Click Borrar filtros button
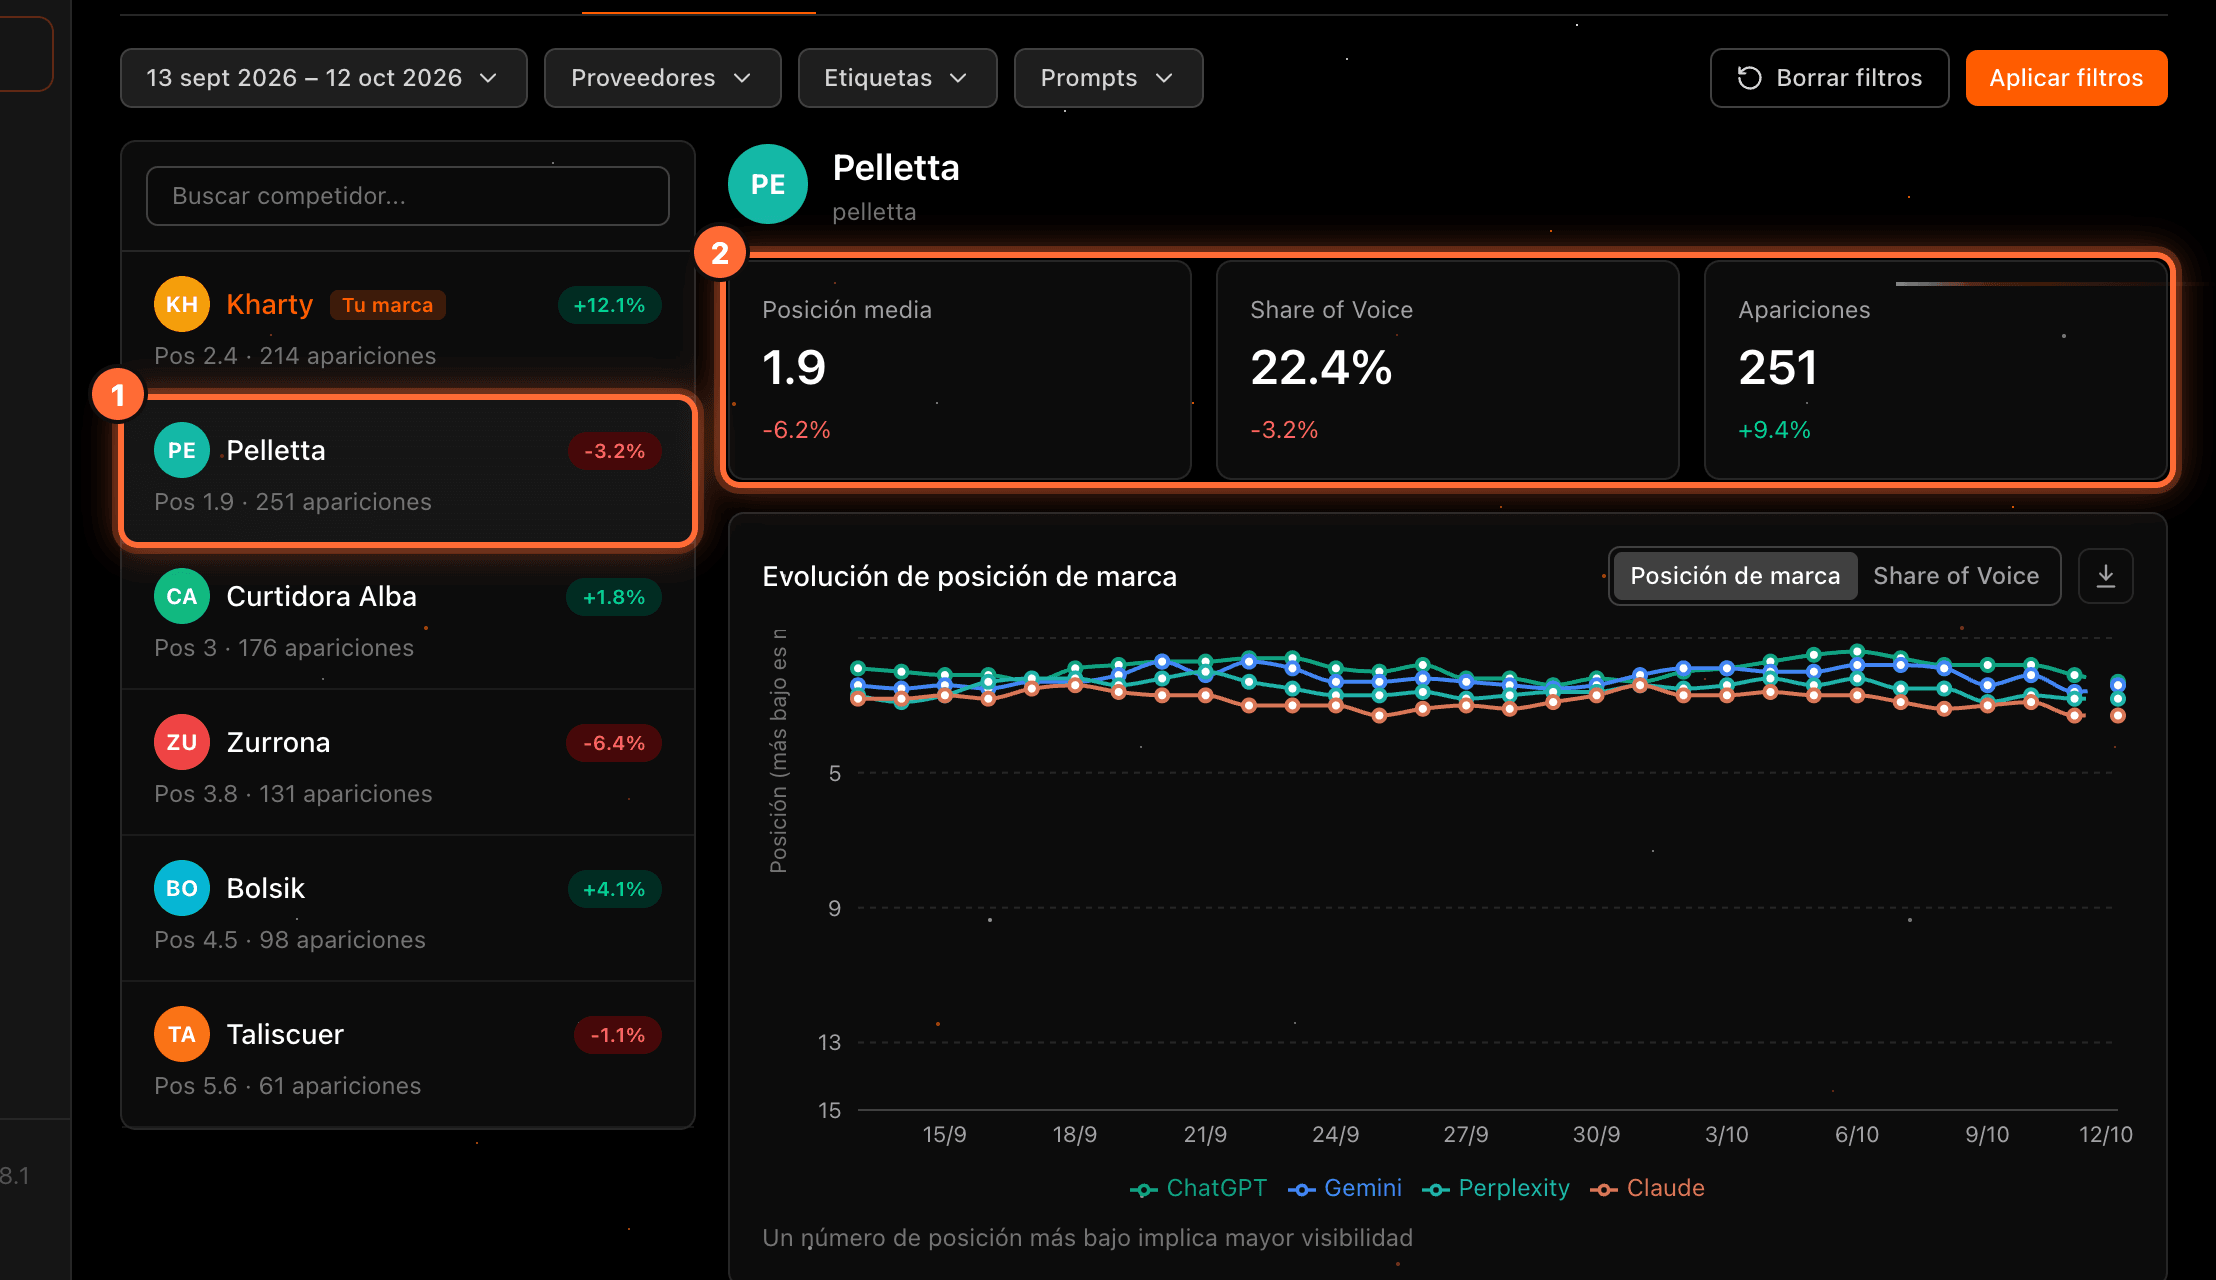2216x1280 pixels. [1829, 78]
